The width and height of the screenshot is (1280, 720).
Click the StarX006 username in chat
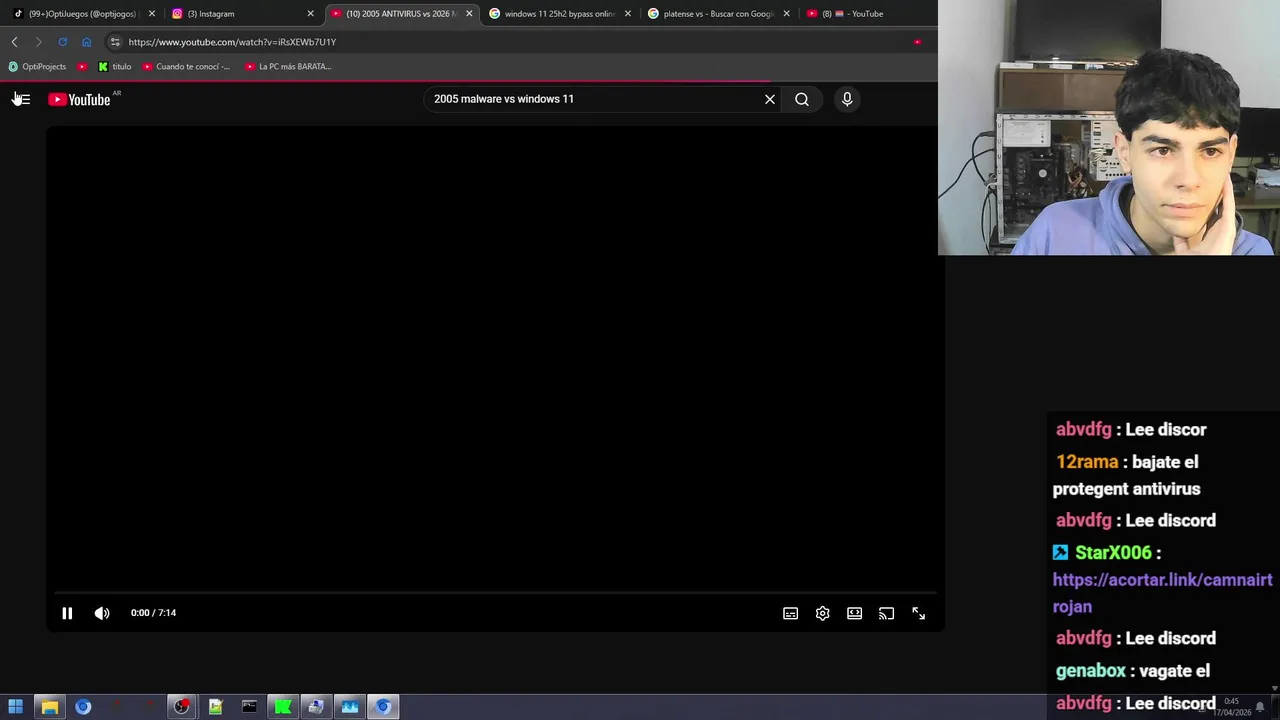[1113, 552]
